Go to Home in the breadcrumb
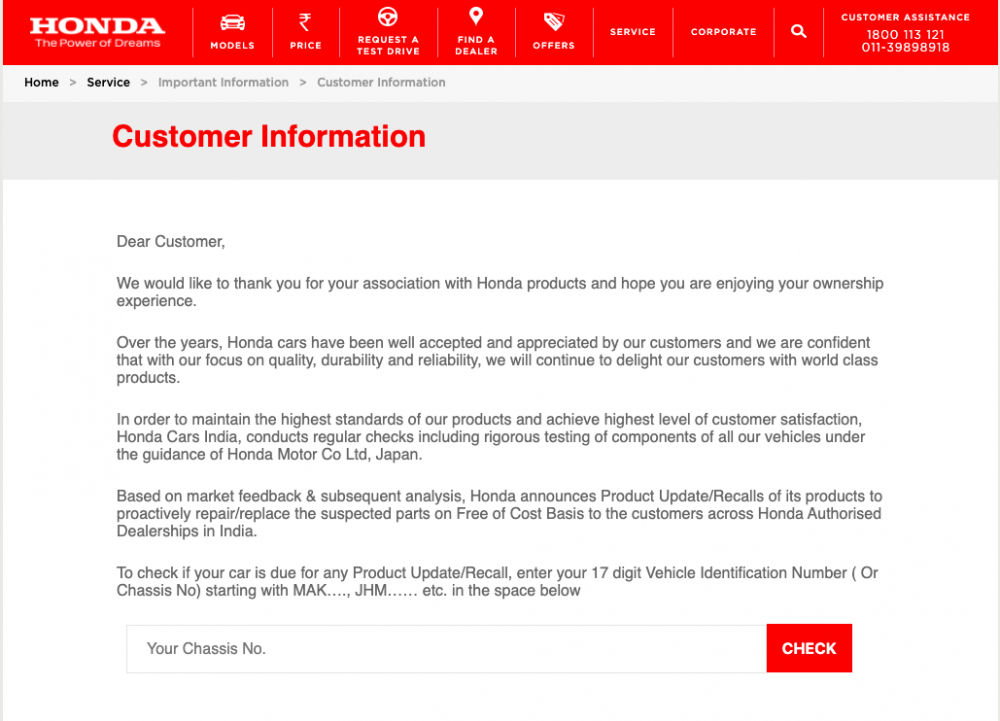The height and width of the screenshot is (721, 1000). tap(41, 82)
